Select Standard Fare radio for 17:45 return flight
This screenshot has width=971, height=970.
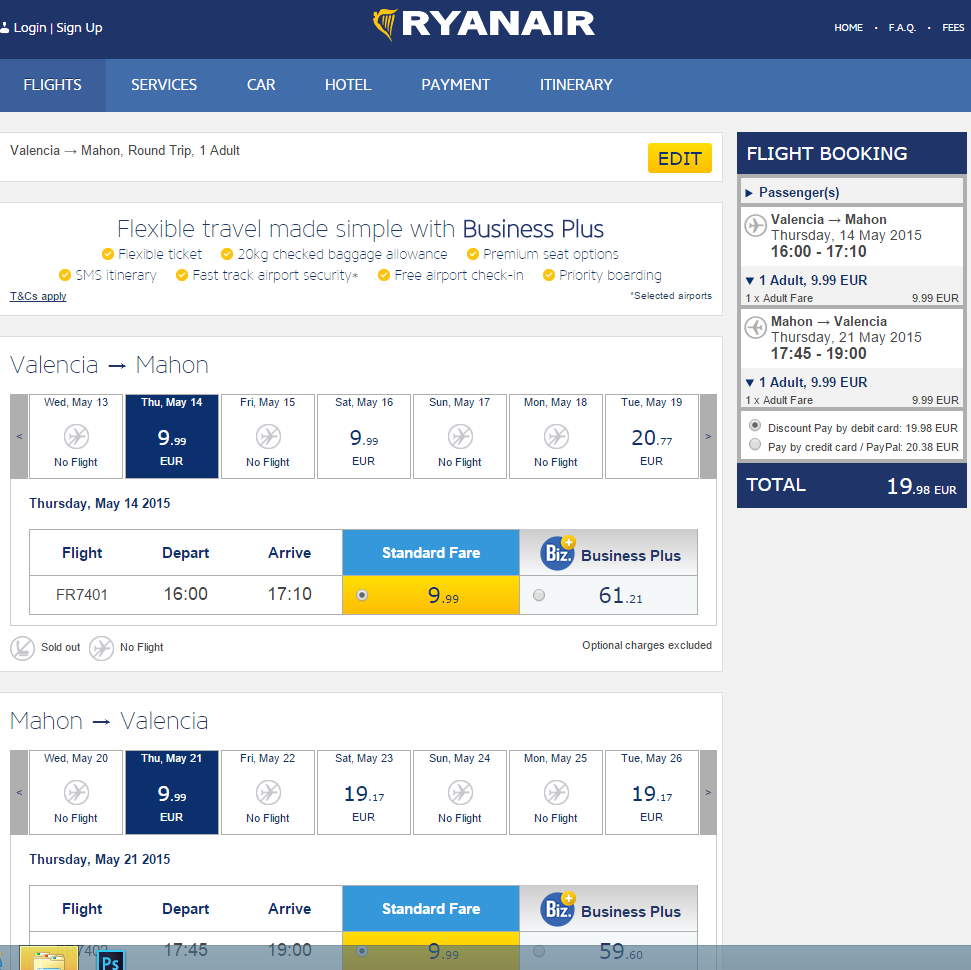(x=362, y=951)
